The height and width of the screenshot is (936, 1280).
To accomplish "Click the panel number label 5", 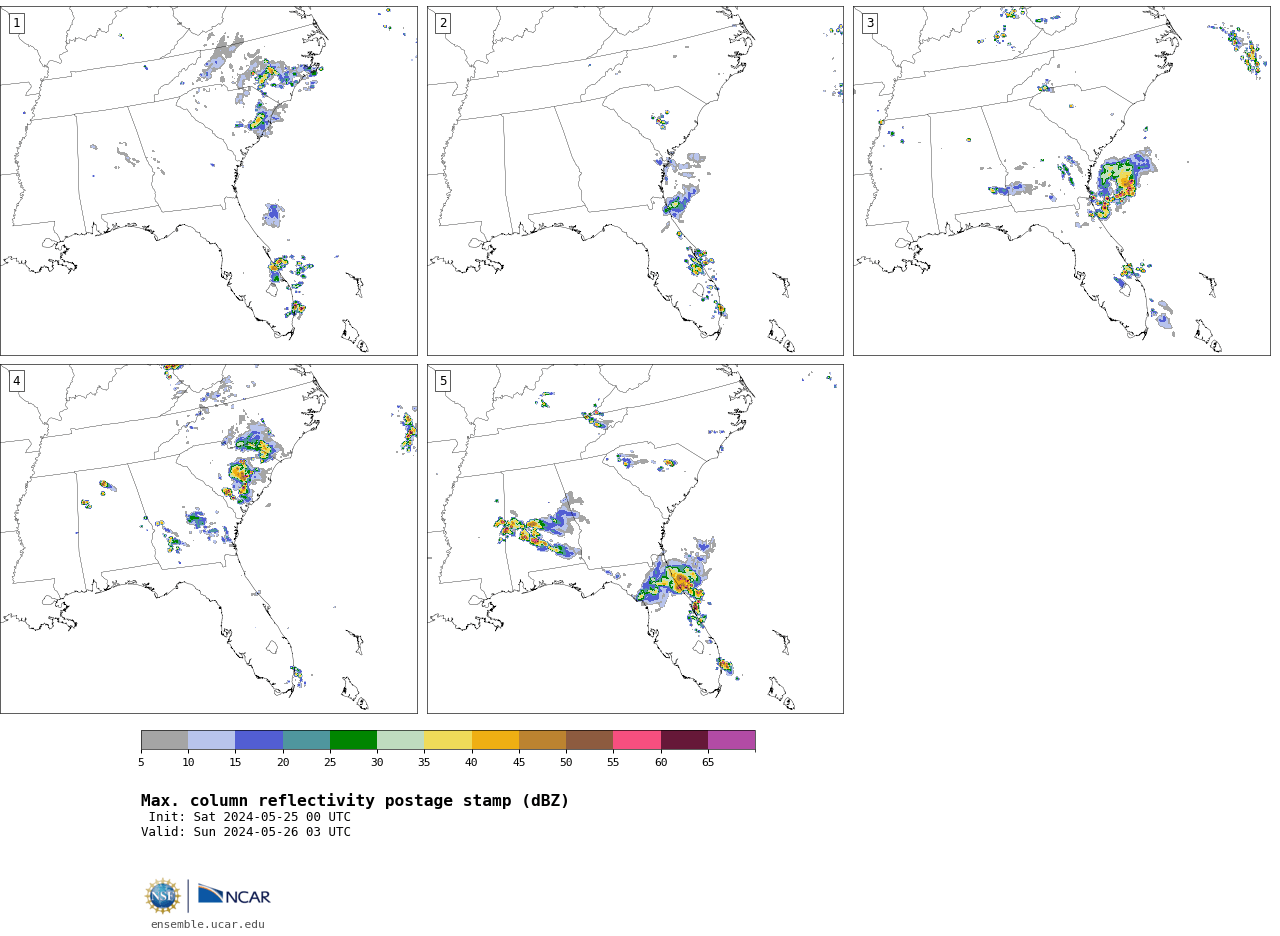I will (x=443, y=381).
